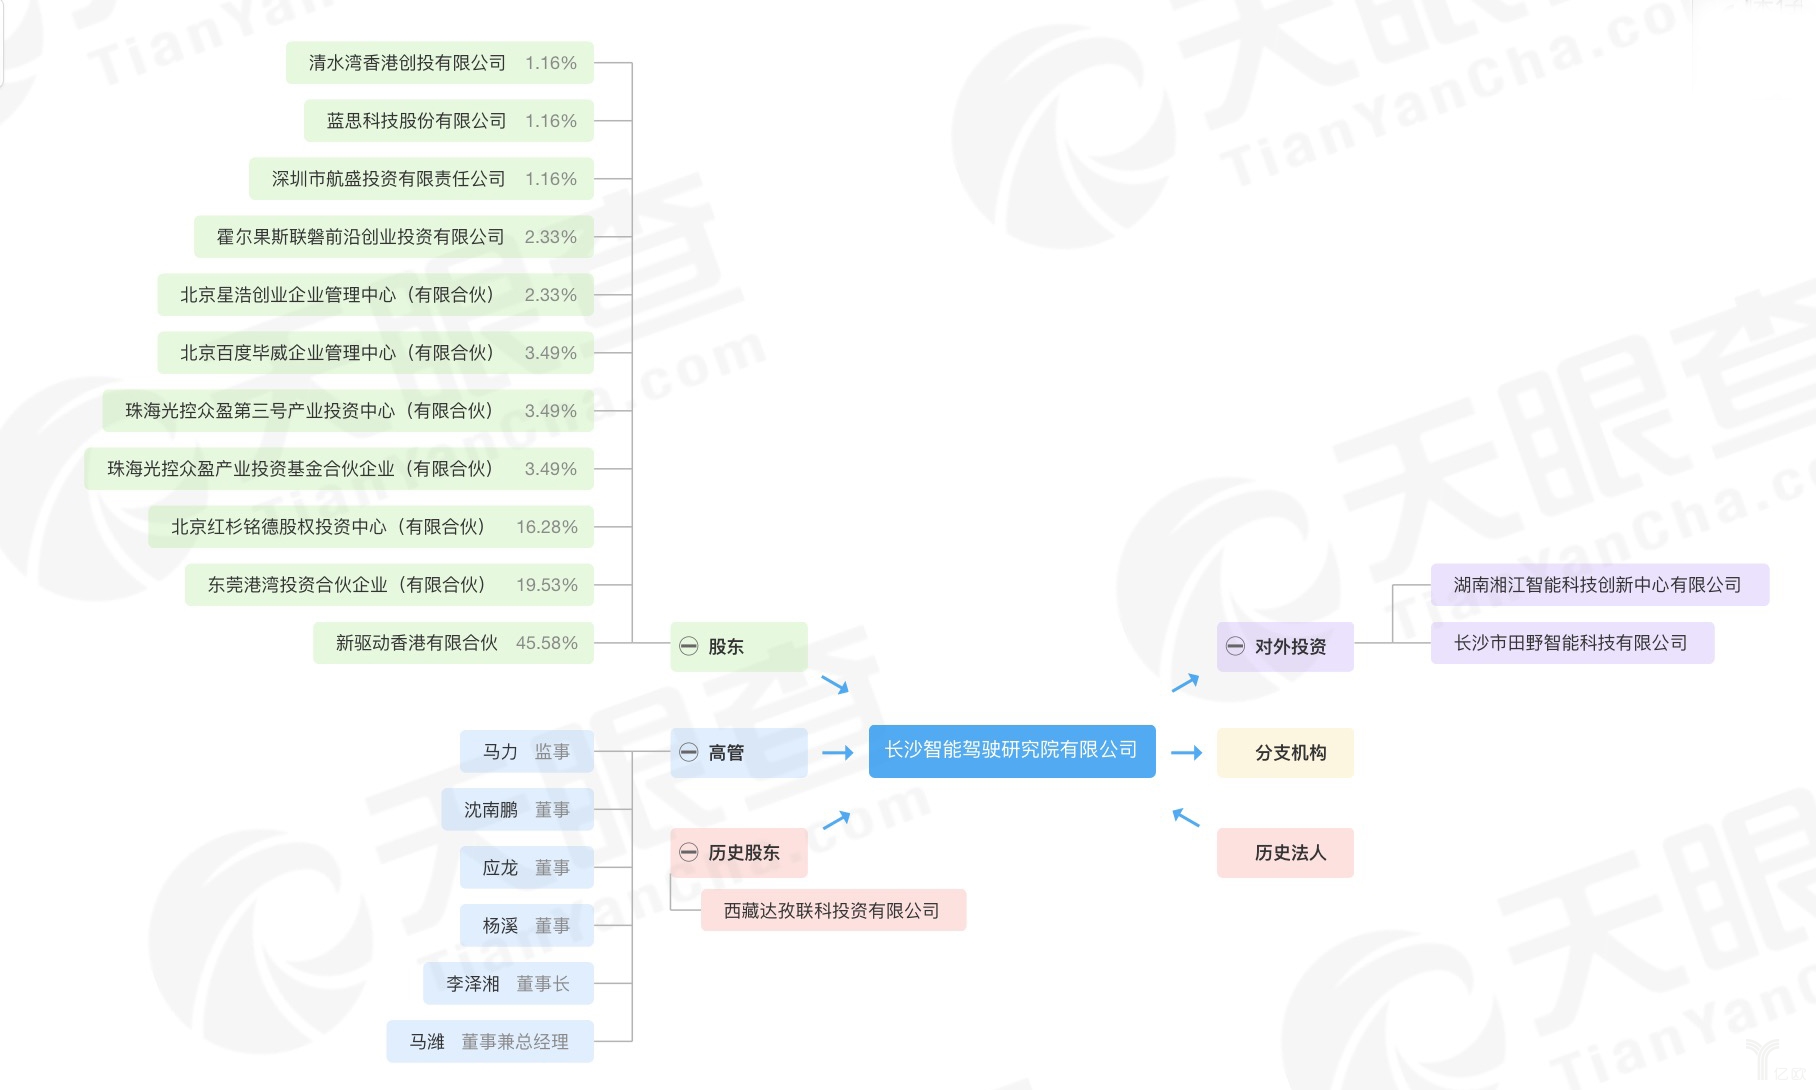1816x1090 pixels.
Task: Select executive 马潍 董事兼总经理
Action: pyautogui.click(x=490, y=1042)
